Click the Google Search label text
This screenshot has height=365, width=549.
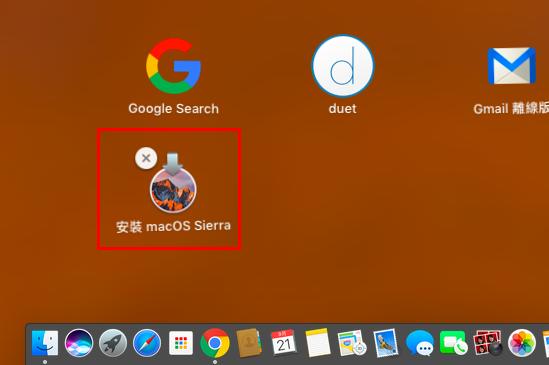(173, 109)
